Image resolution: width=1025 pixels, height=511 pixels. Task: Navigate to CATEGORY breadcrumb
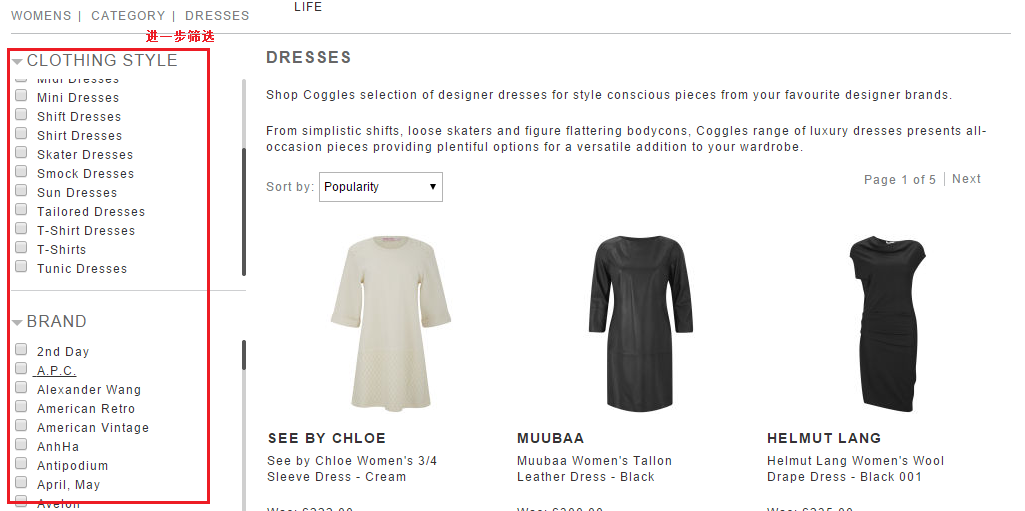[128, 16]
